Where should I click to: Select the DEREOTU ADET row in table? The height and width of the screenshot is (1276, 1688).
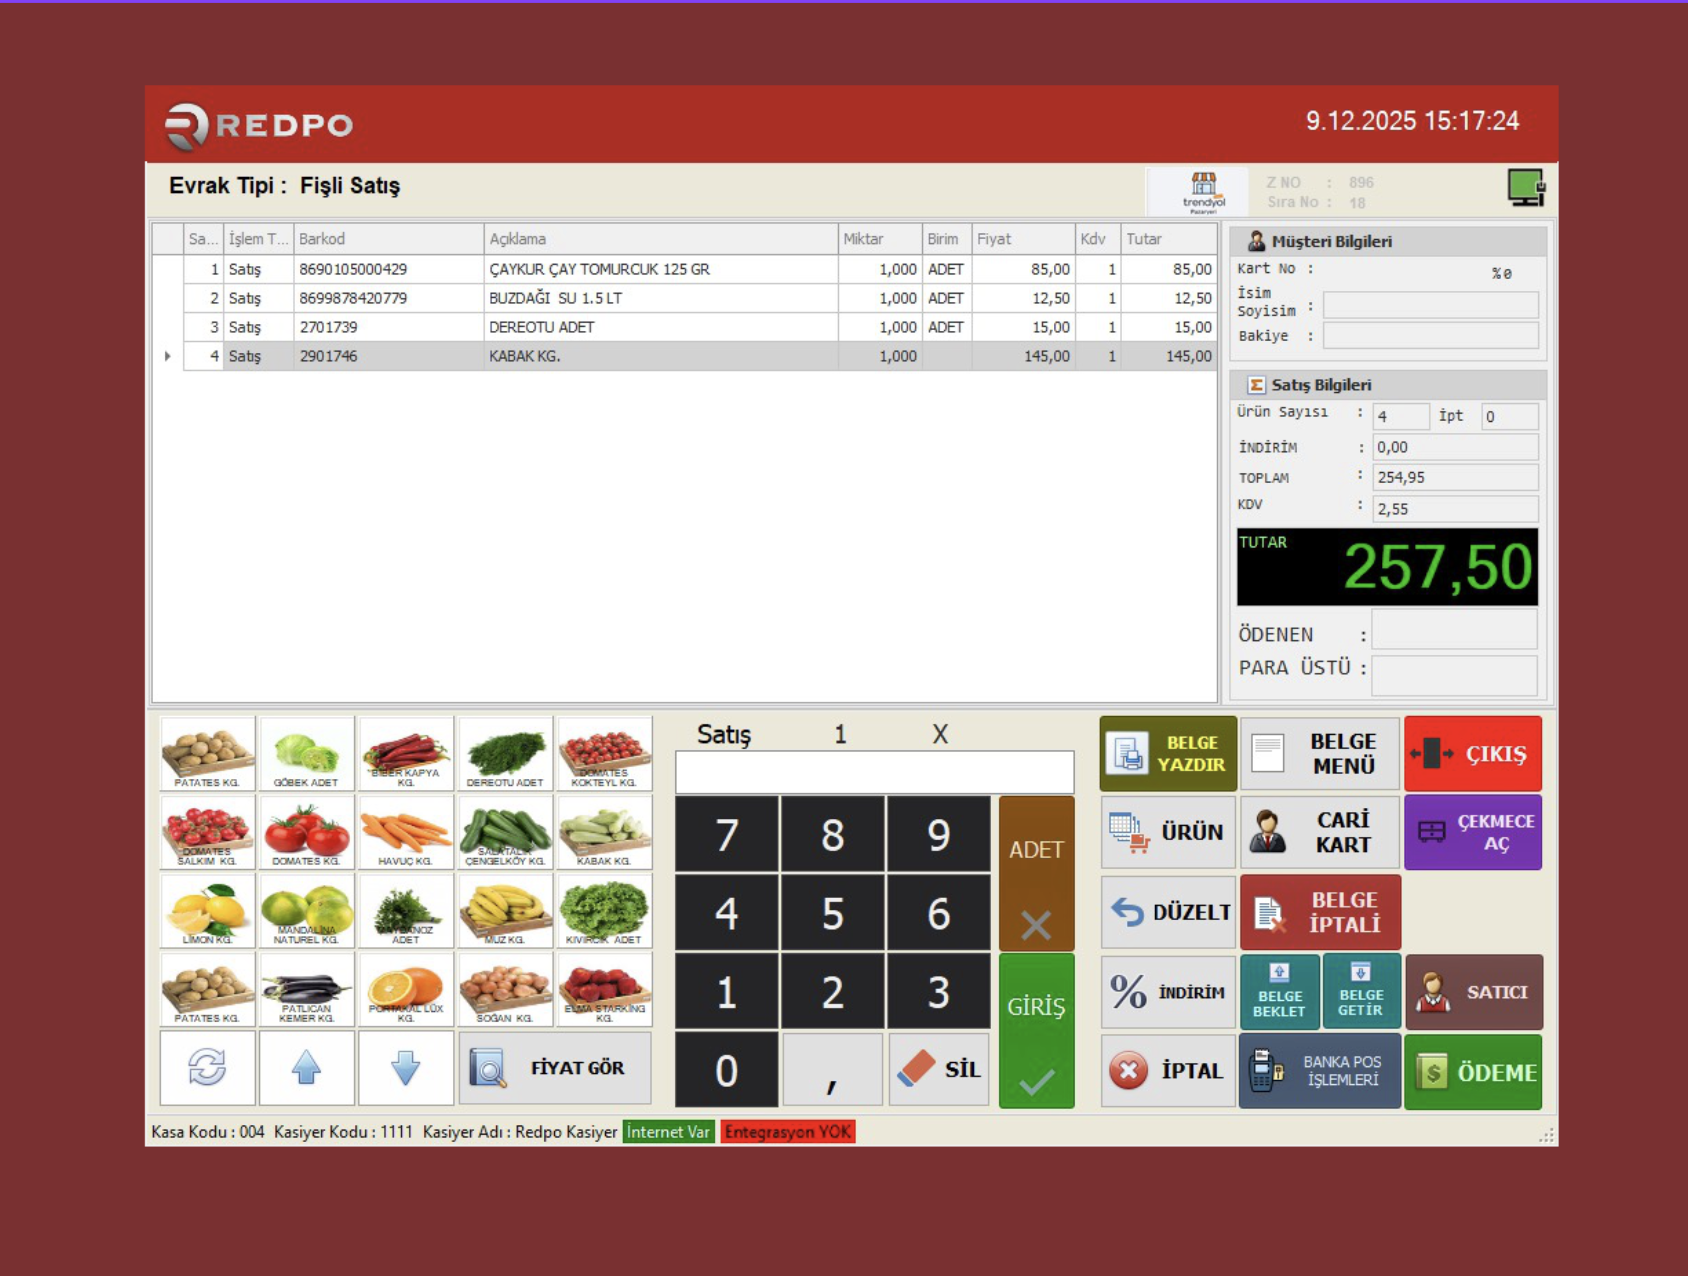pyautogui.click(x=540, y=327)
